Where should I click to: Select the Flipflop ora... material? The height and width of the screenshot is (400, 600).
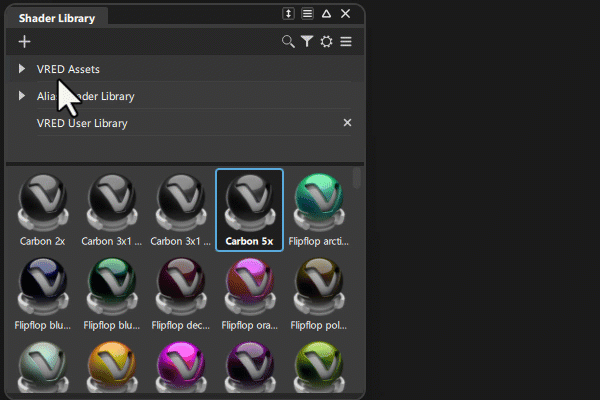(249, 286)
